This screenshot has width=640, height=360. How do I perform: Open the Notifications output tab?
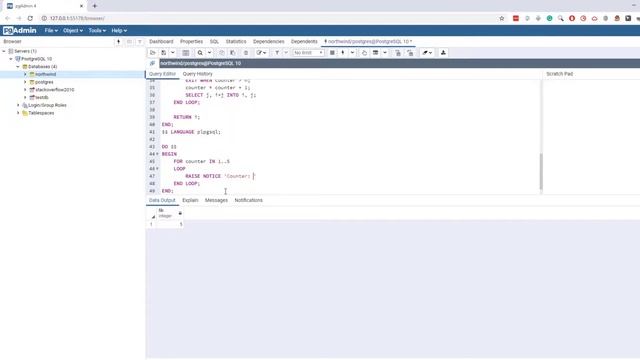click(x=249, y=200)
